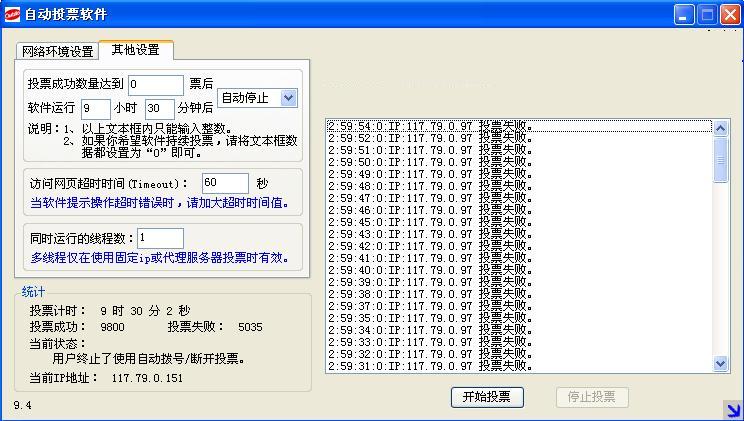Minimize the 自动投票软件 window
Screen dimensions: 744x421
(684, 14)
